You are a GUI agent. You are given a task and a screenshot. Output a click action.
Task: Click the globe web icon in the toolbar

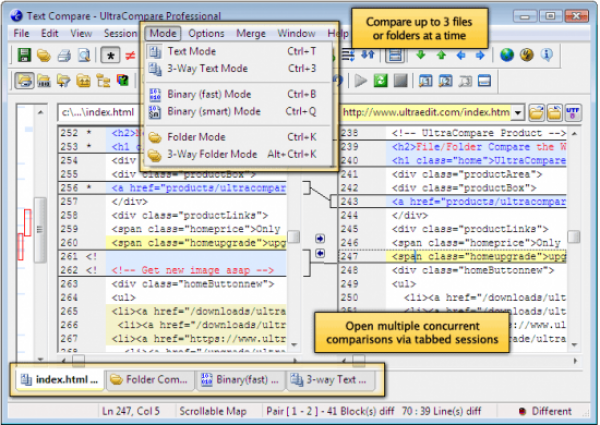click(x=507, y=56)
